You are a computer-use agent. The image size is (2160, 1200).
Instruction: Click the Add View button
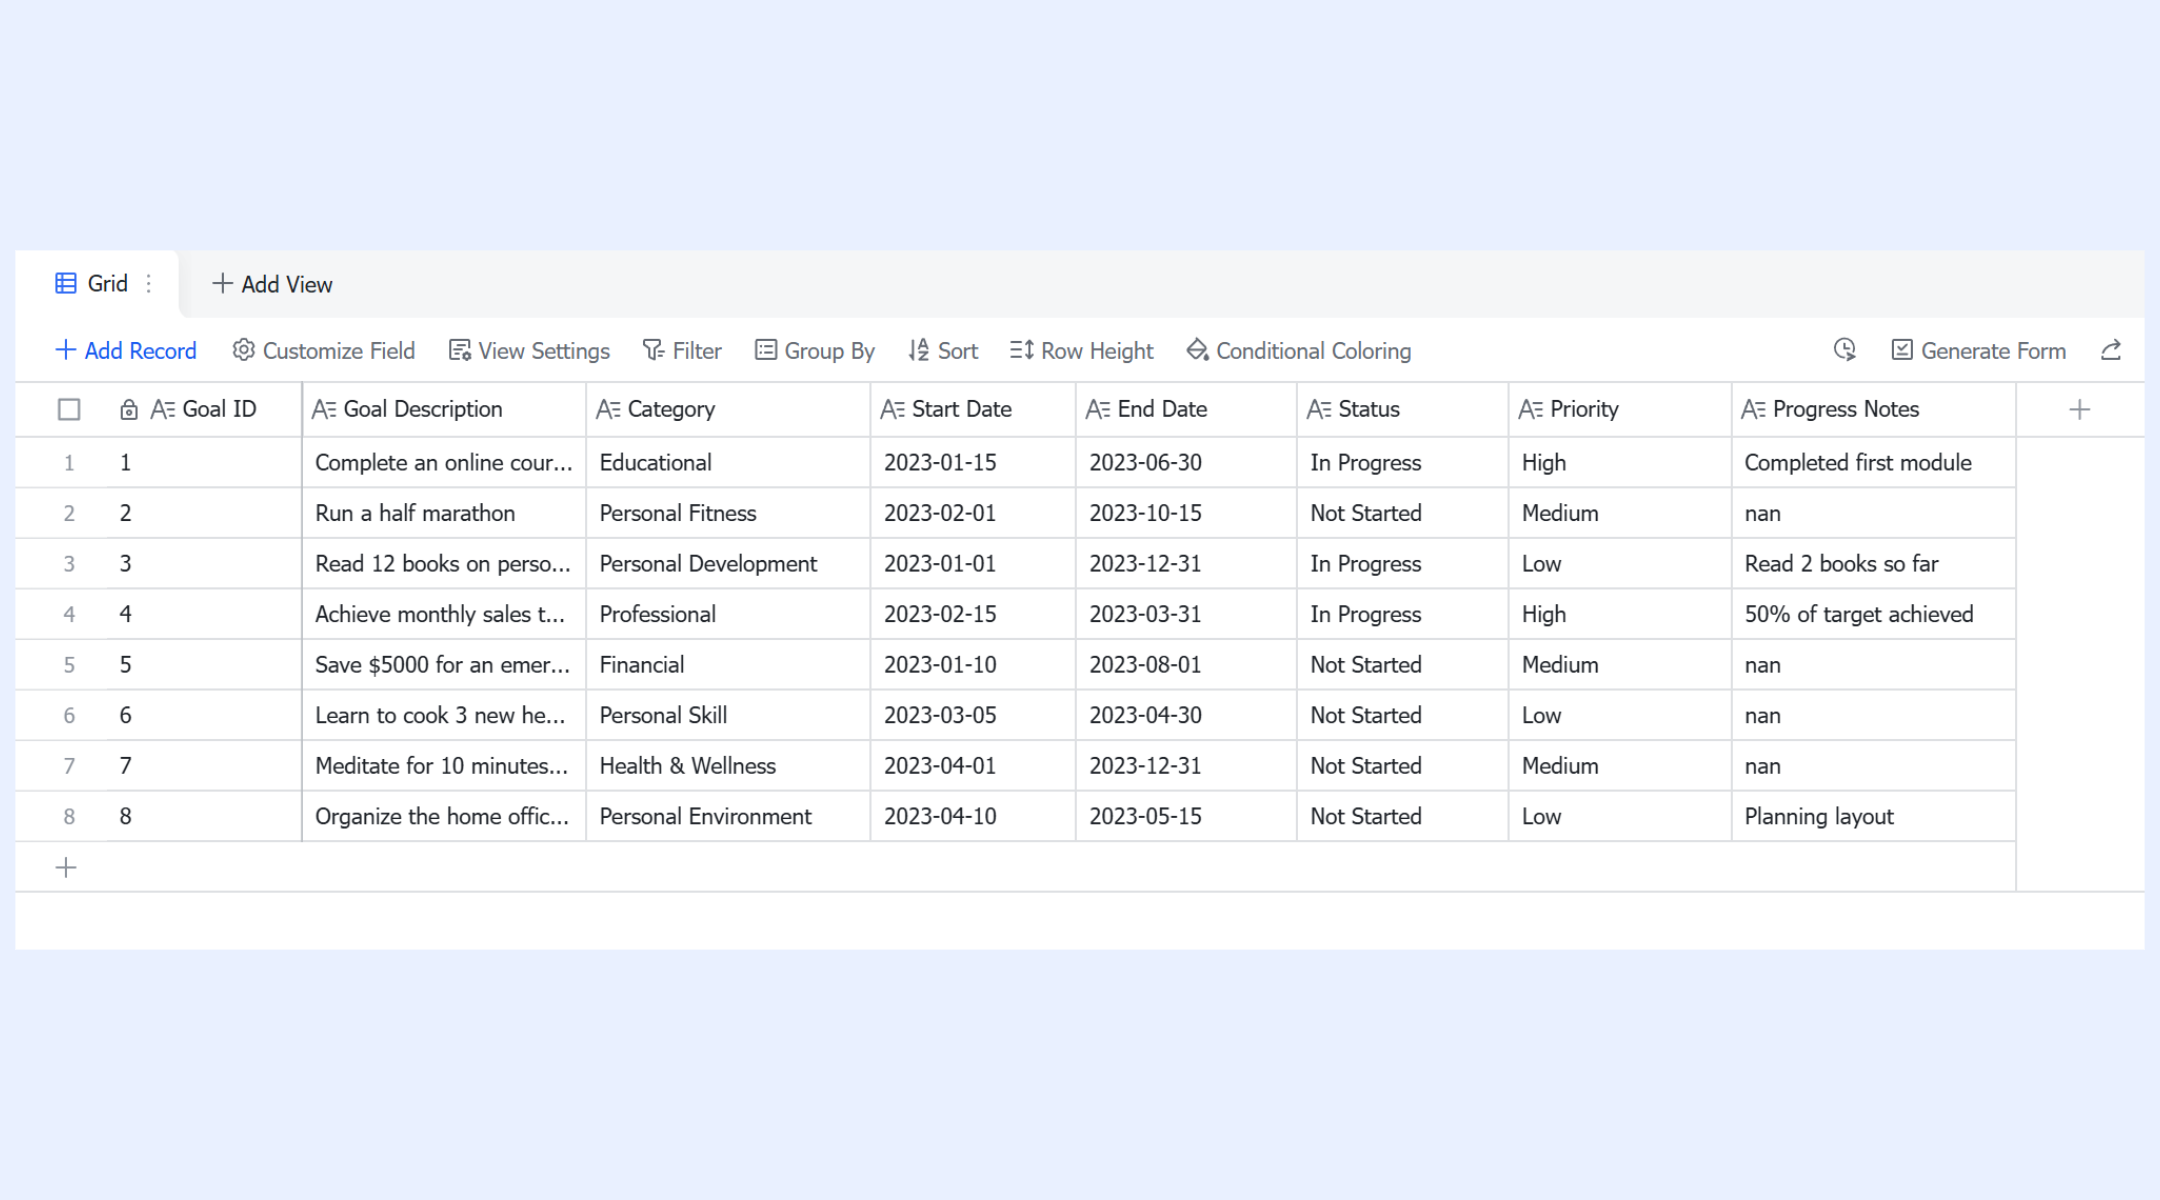pos(272,284)
